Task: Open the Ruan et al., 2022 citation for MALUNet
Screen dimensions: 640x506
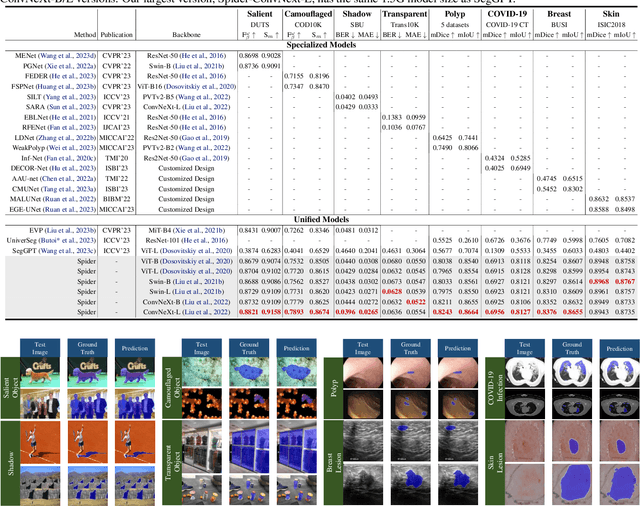Action: (69, 199)
